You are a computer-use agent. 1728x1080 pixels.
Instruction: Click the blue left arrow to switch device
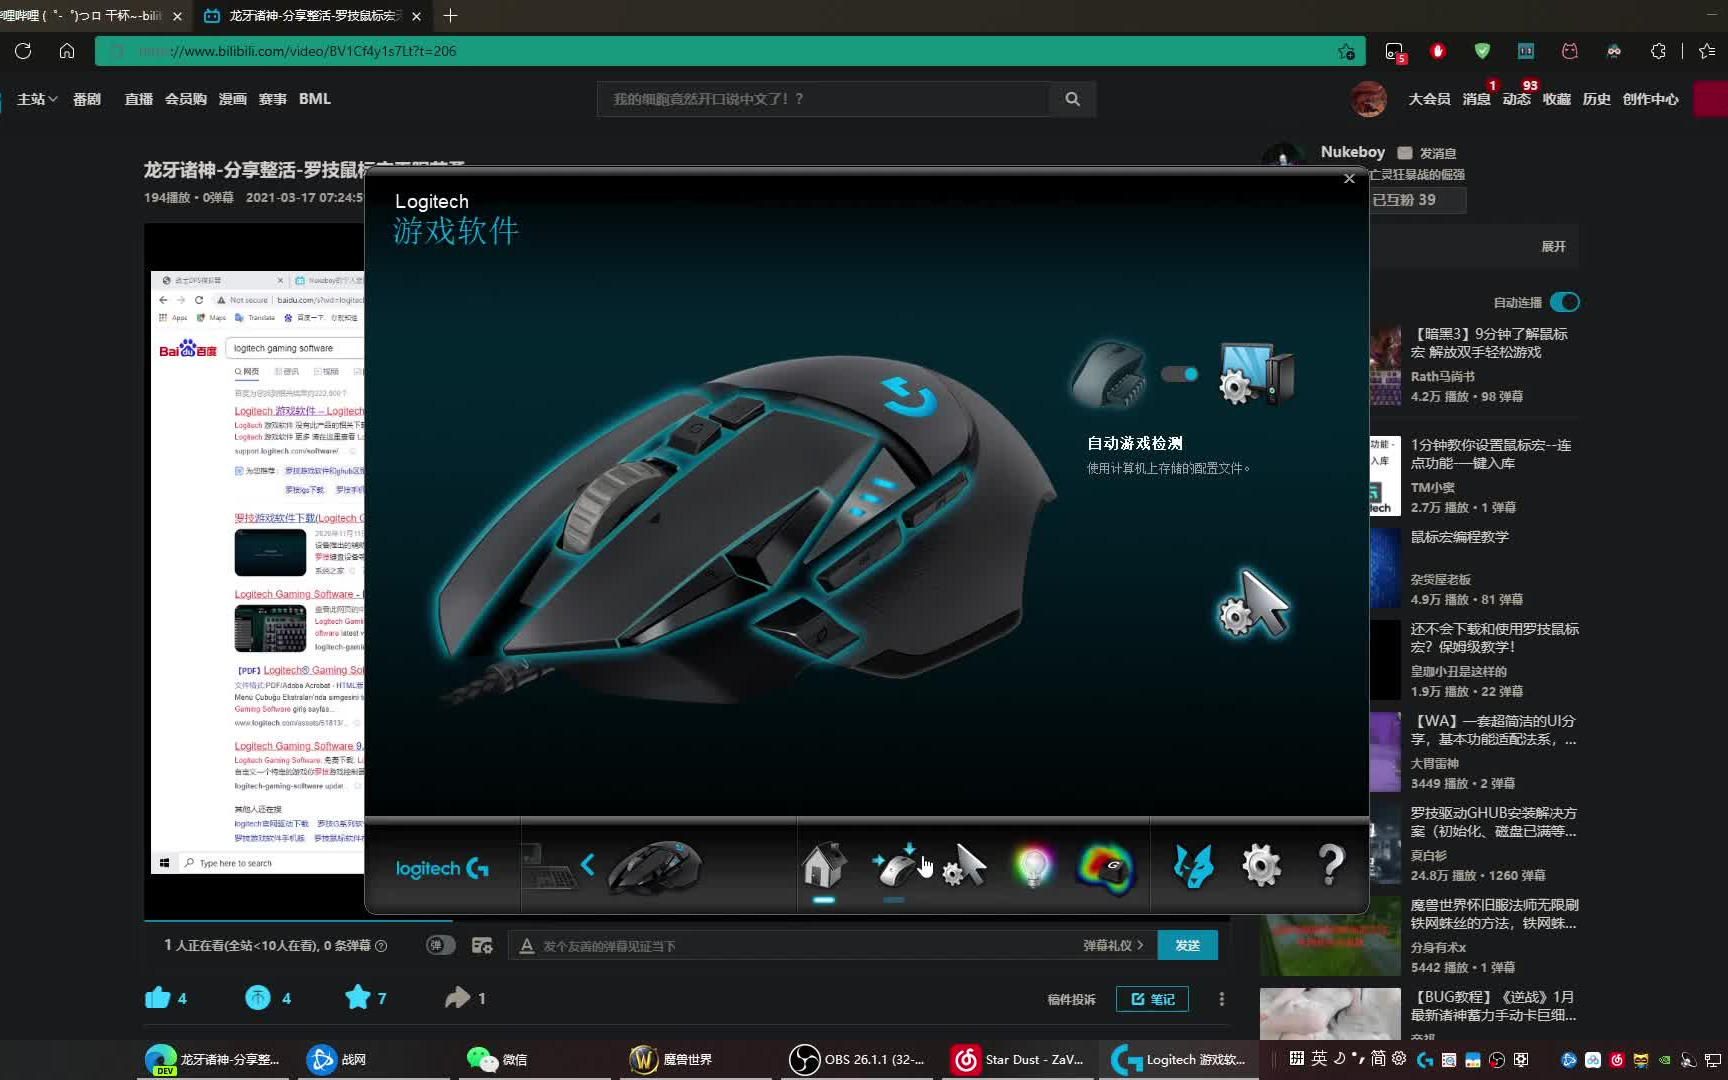(588, 865)
